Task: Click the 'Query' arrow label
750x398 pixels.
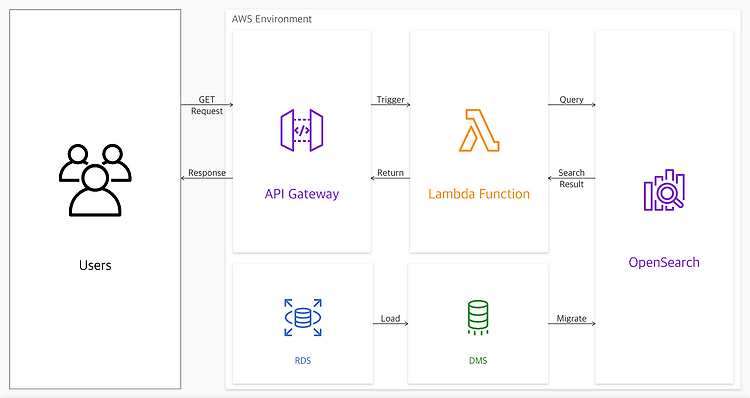Action: click(x=572, y=100)
